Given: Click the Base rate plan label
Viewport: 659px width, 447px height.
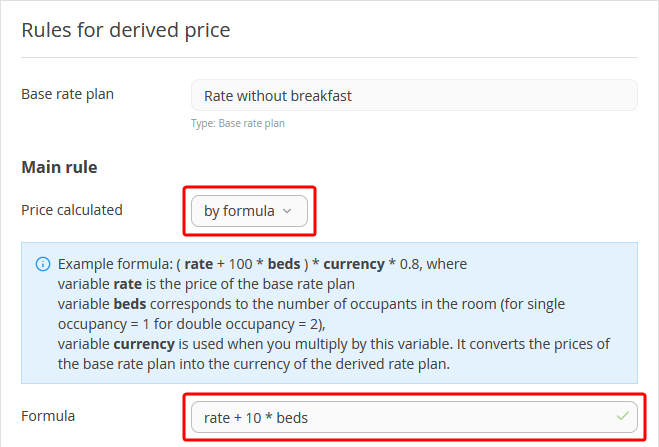Looking at the screenshot, I should [x=68, y=94].
